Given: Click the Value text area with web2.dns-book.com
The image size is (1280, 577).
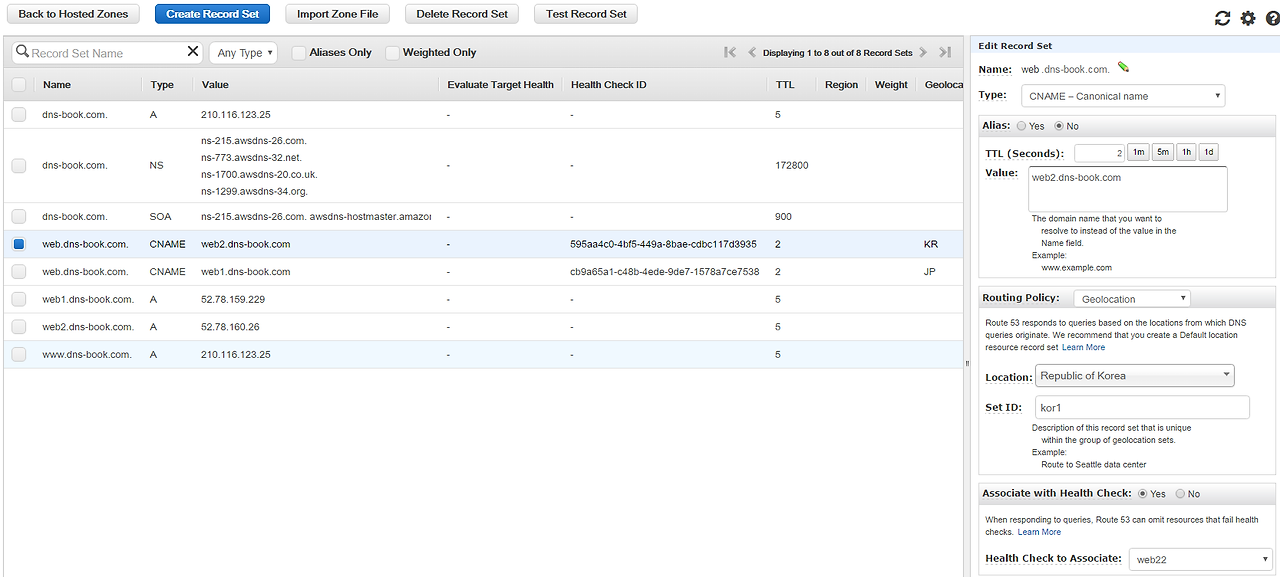Looking at the screenshot, I should (1128, 189).
